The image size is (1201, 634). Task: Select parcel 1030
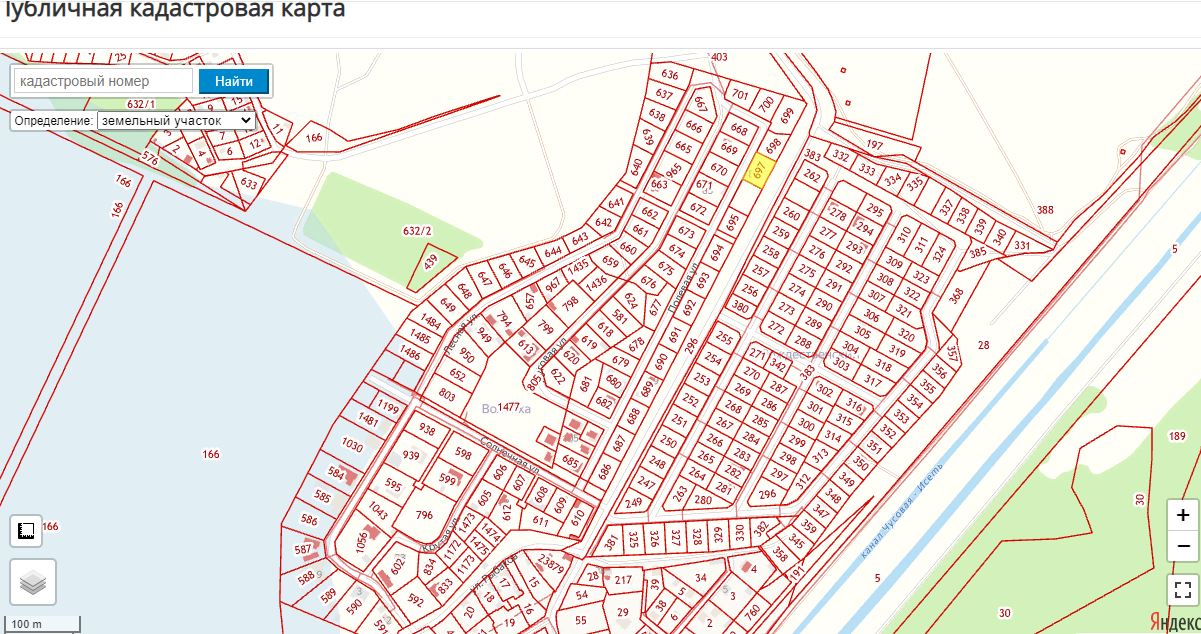point(352,445)
